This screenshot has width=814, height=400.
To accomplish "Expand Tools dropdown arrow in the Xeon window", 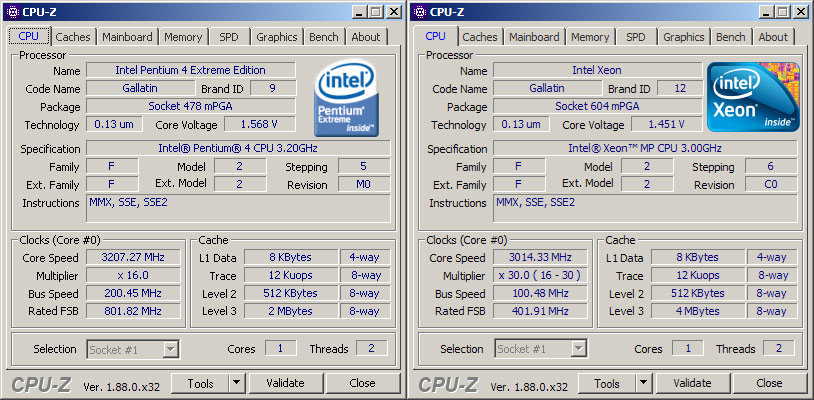I will pyautogui.click(x=643, y=383).
